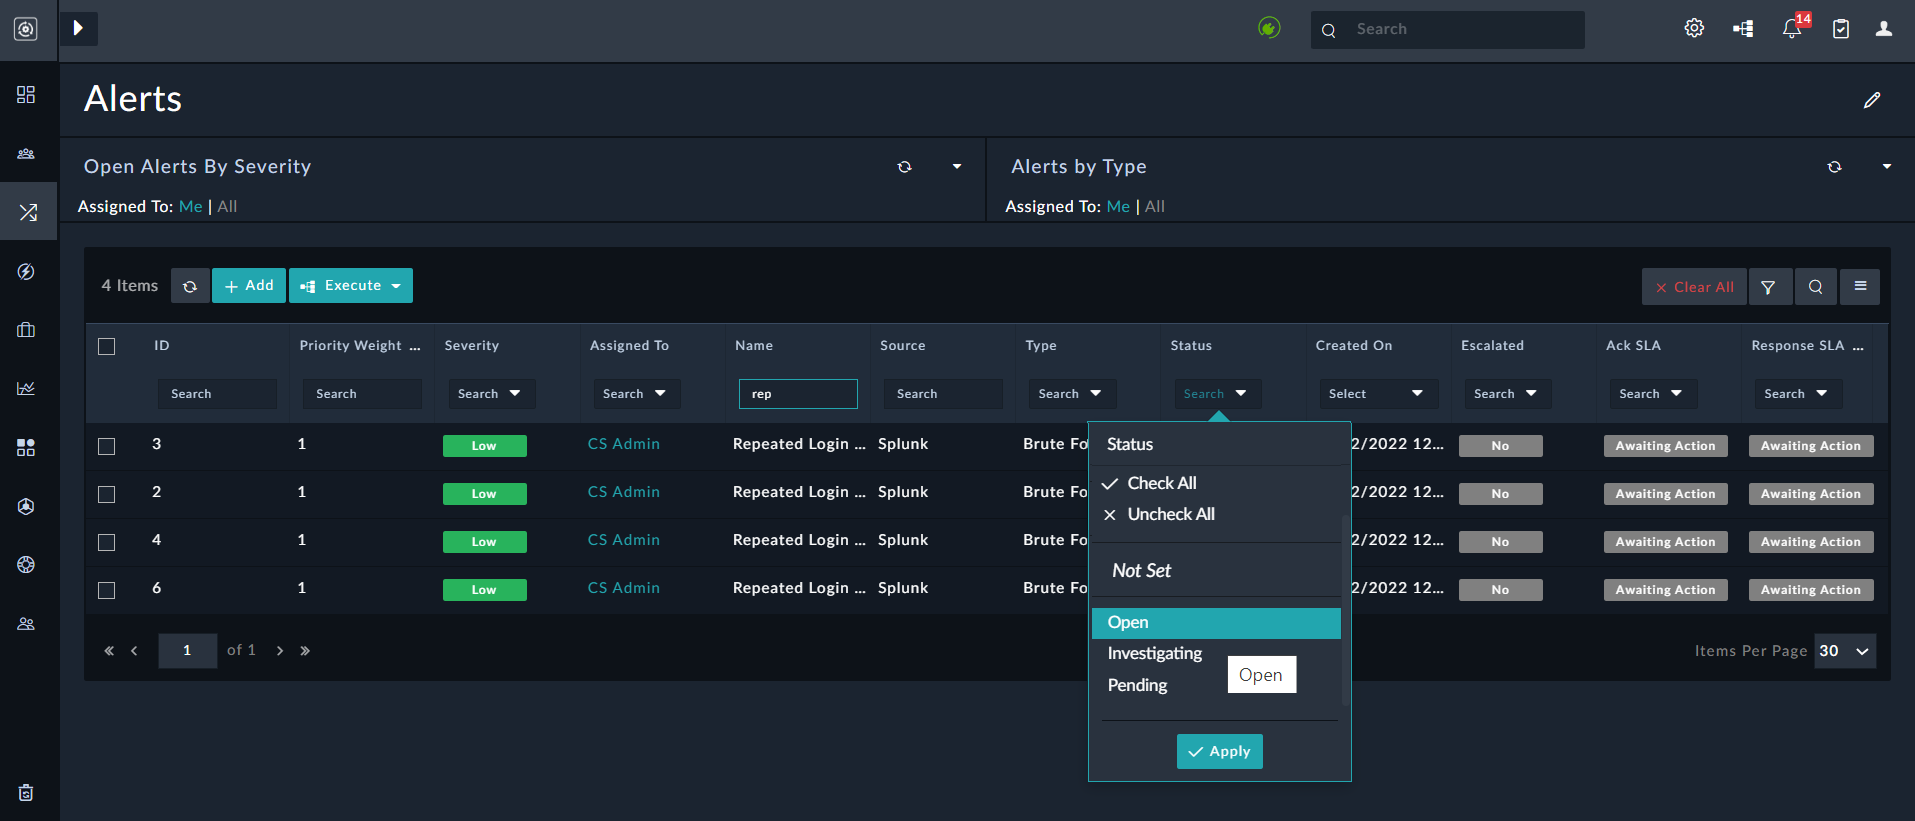Open the lightning automation sidebar icon
The image size is (1915, 821).
(x=26, y=271)
